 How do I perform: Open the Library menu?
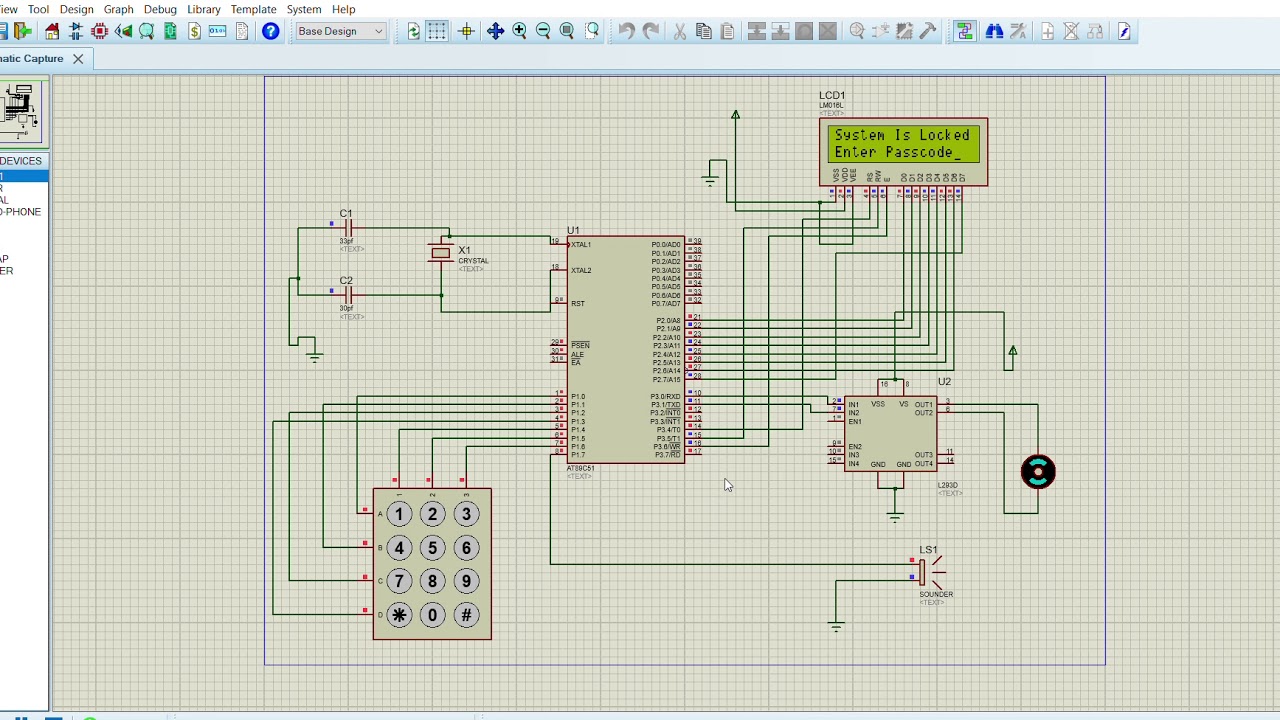click(203, 9)
